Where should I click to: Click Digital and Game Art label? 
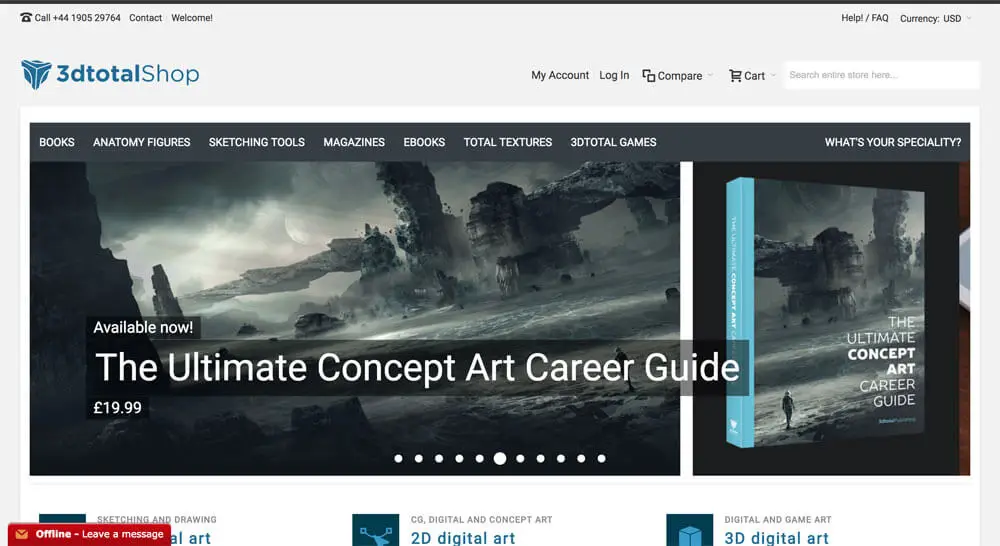pyautogui.click(x=778, y=520)
